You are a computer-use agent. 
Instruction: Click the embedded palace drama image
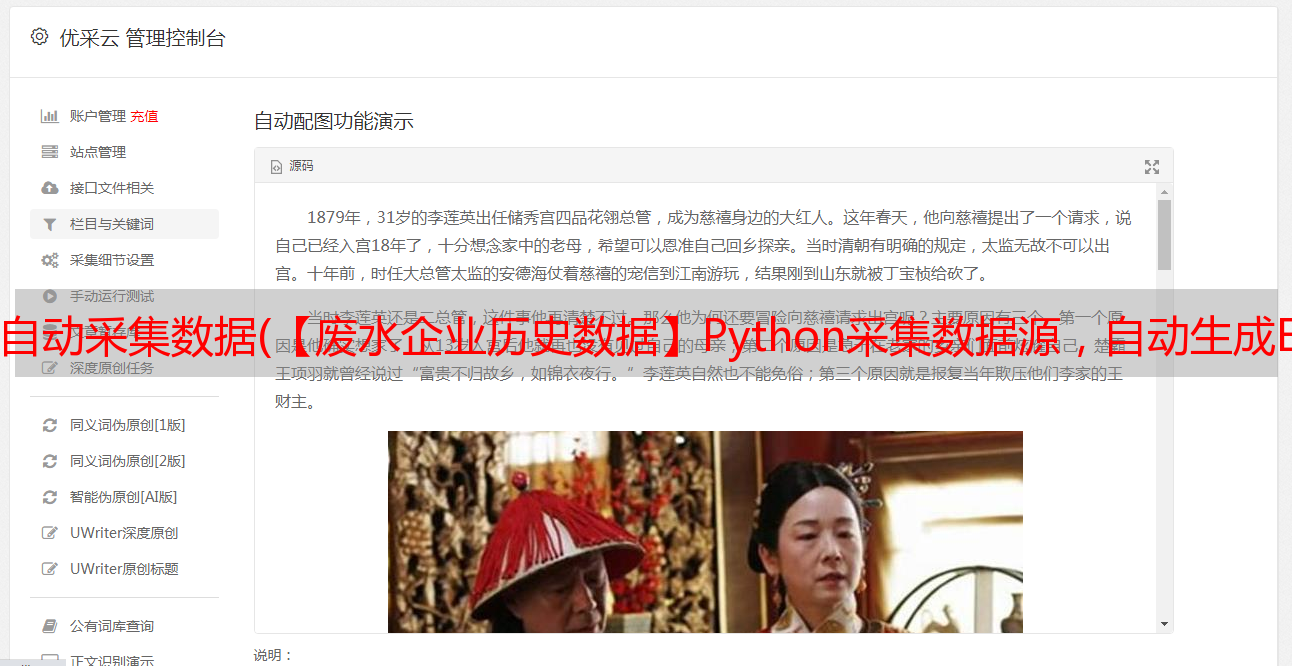[x=705, y=532]
